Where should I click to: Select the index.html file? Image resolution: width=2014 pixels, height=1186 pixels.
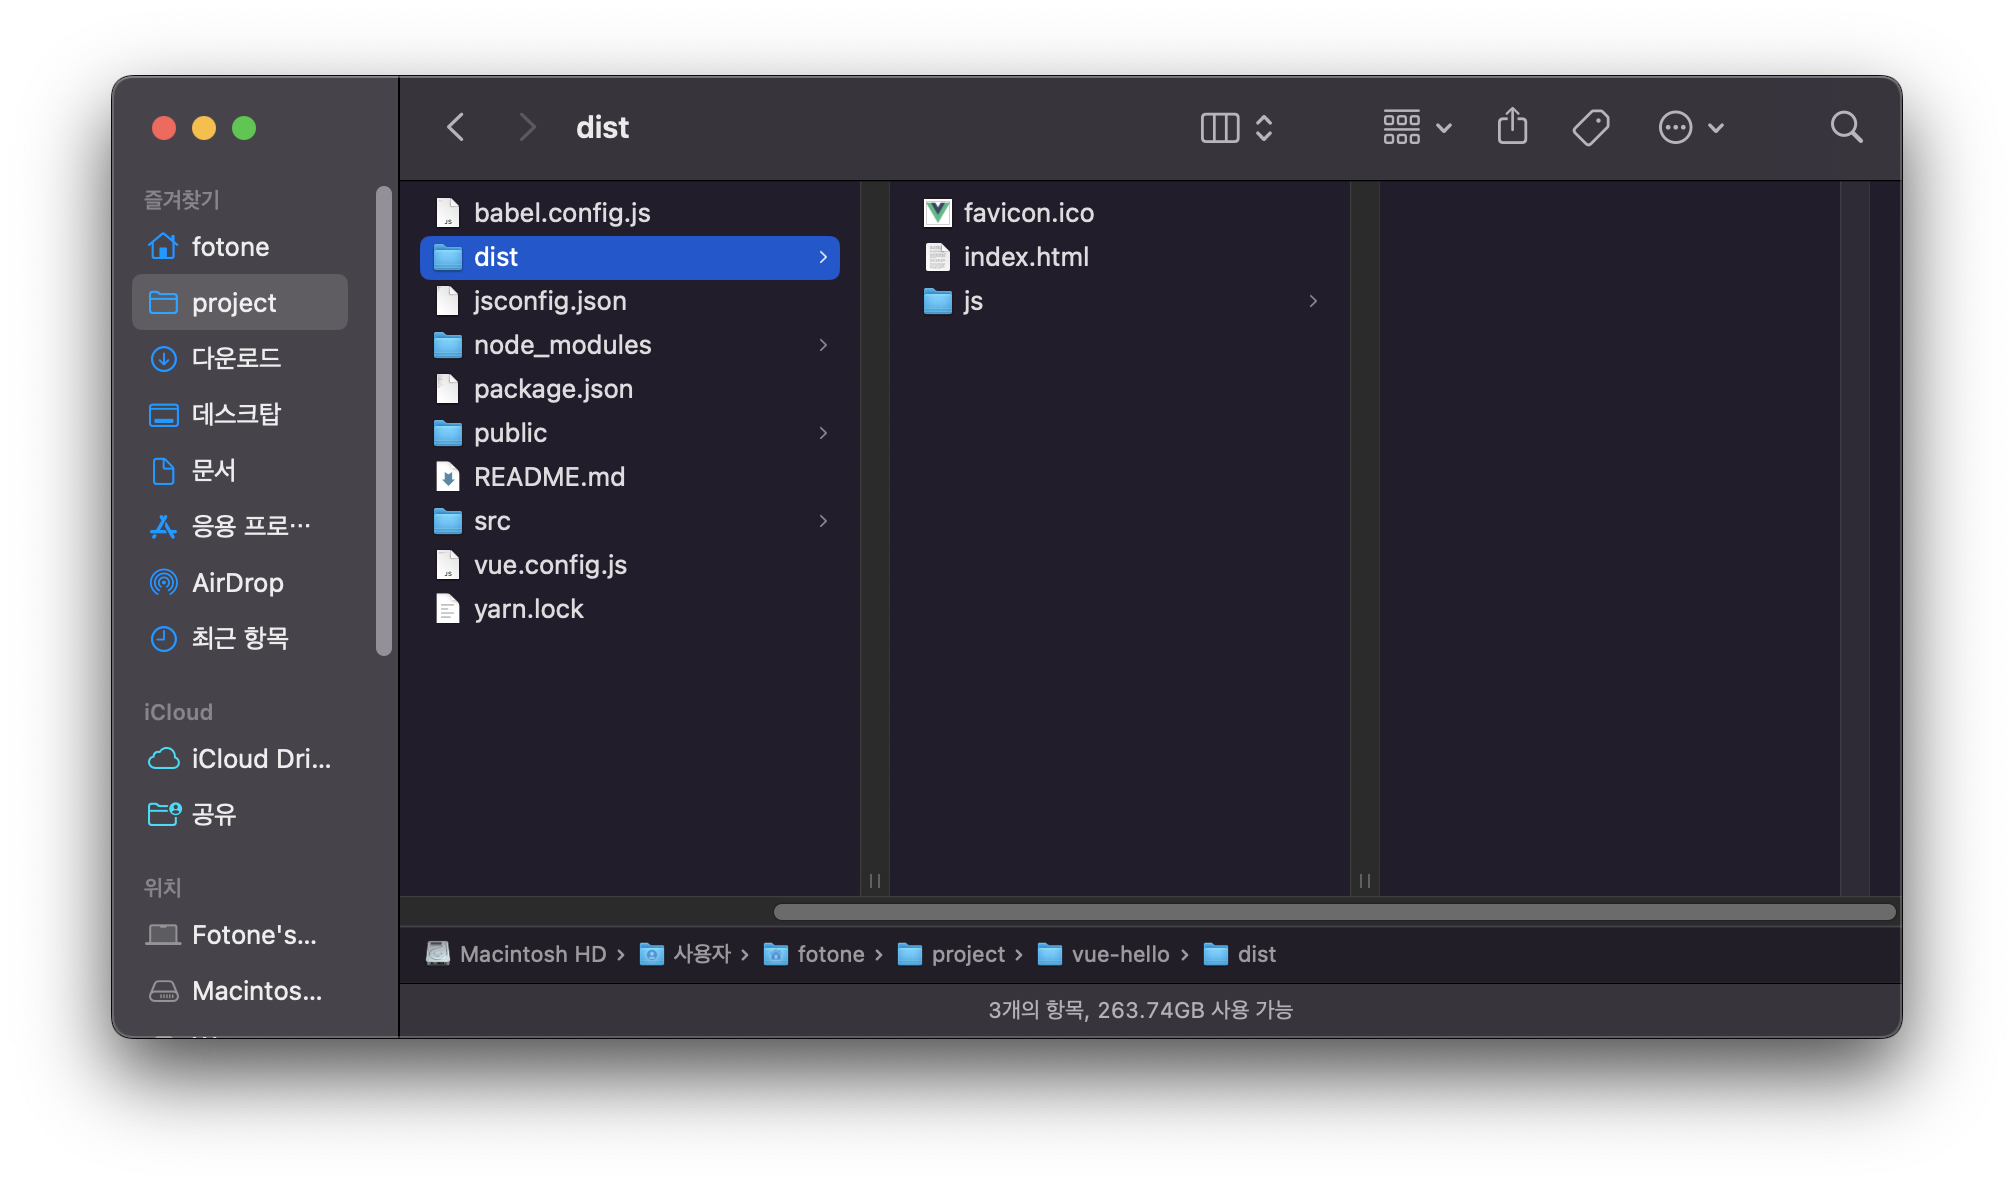1120,257
